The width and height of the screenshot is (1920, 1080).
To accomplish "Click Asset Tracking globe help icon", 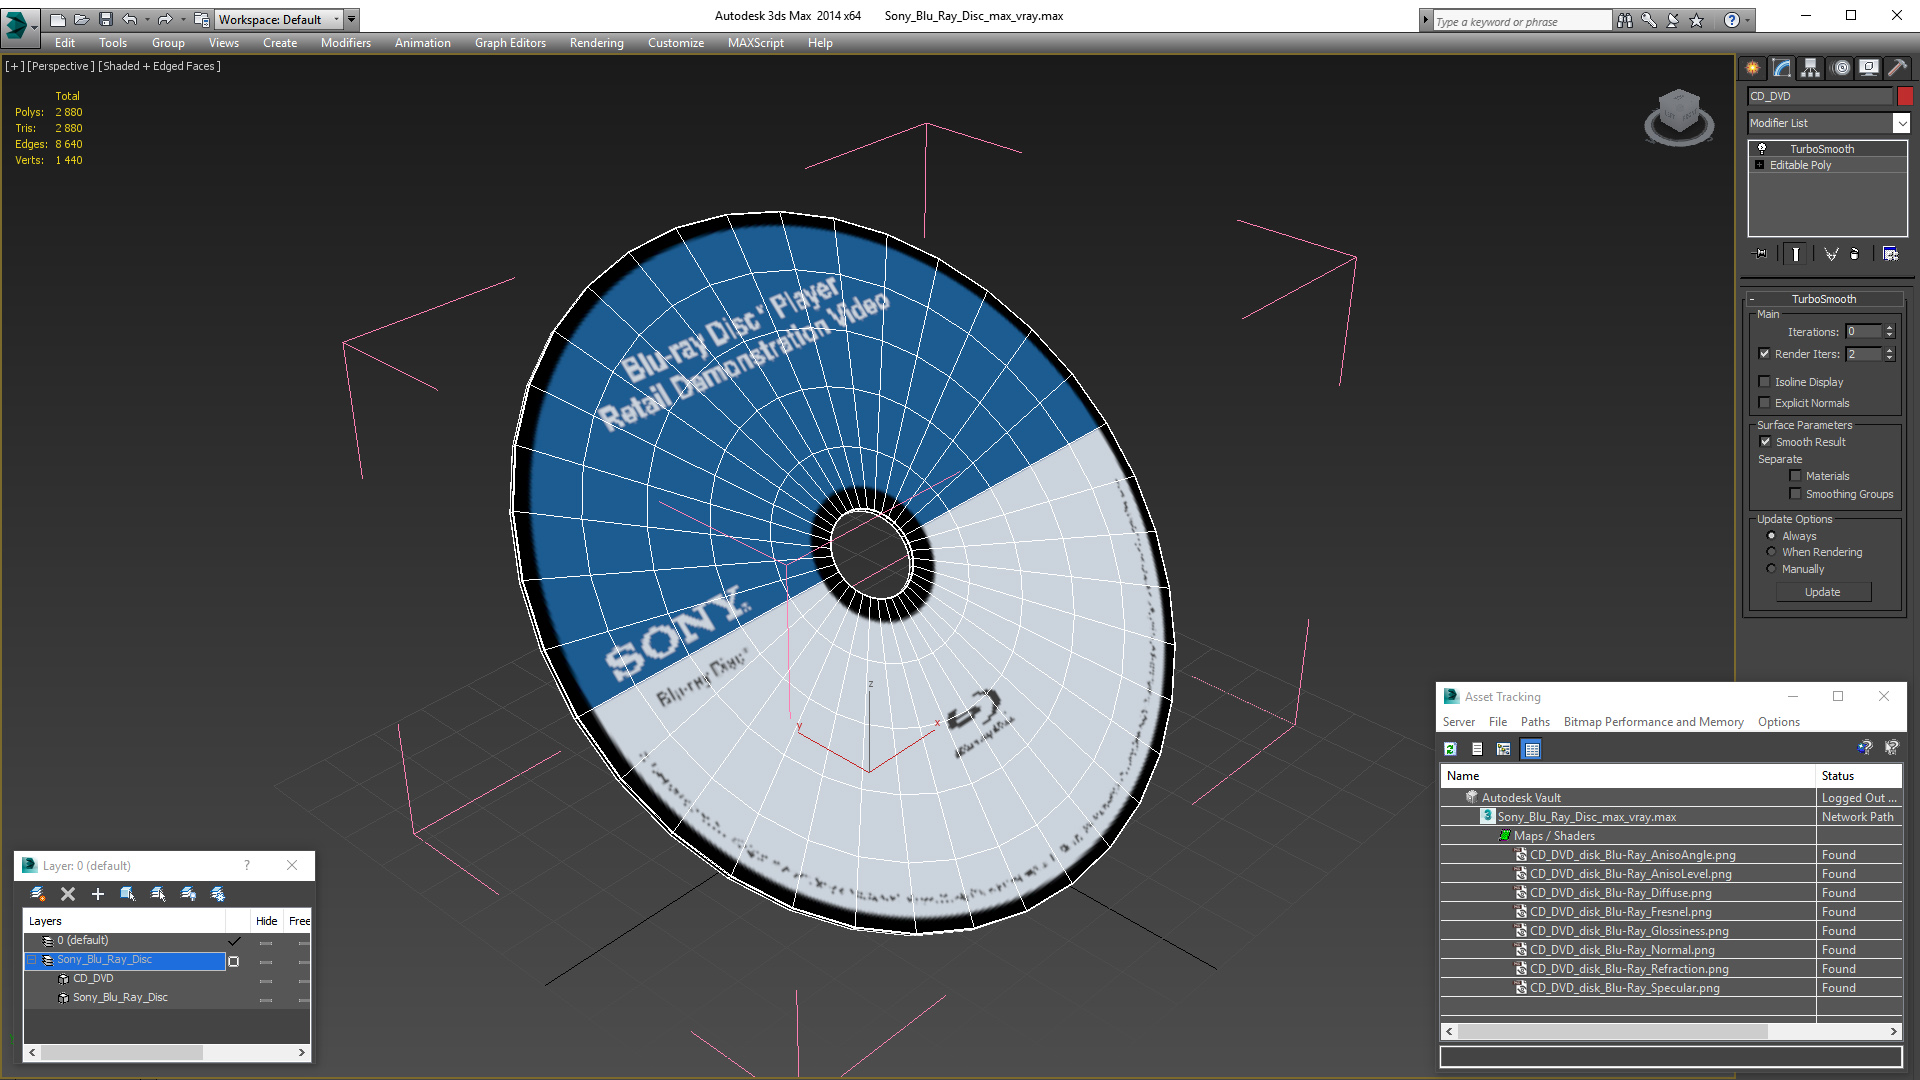I will click(1864, 748).
